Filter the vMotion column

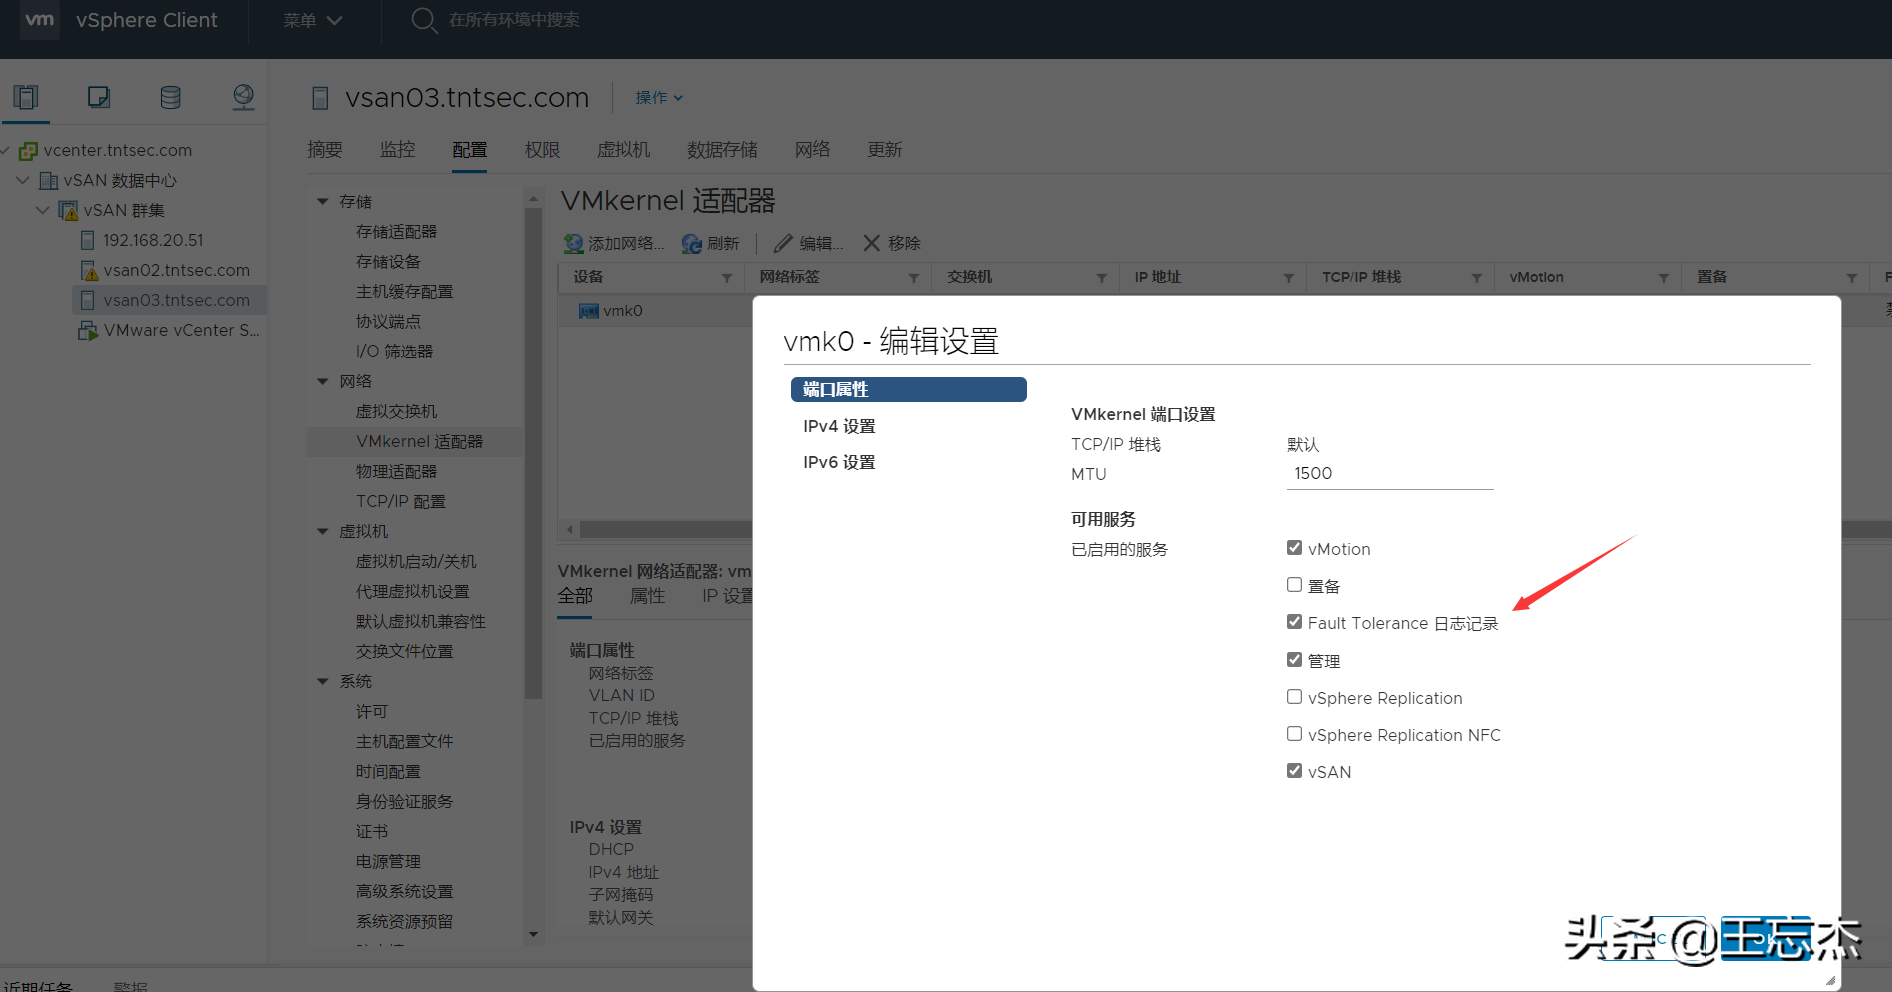(1664, 278)
